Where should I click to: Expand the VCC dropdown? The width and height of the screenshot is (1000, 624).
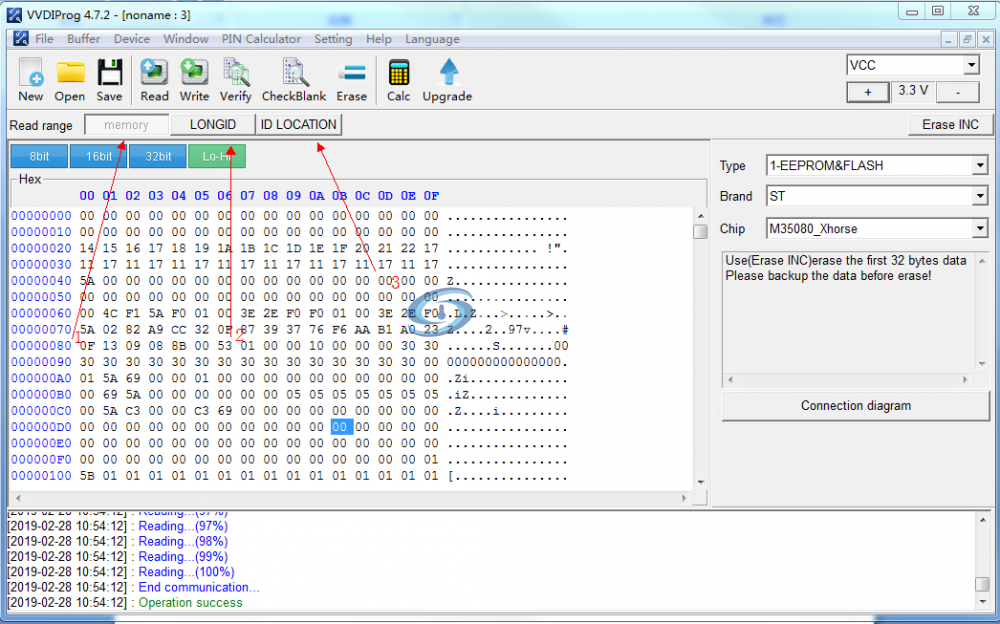coord(971,65)
